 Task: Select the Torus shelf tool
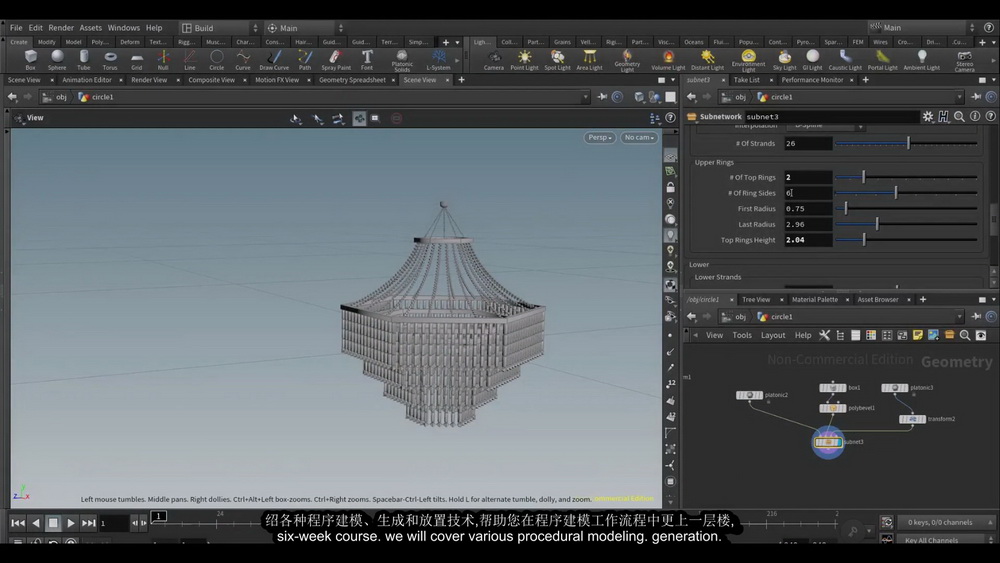(x=110, y=60)
